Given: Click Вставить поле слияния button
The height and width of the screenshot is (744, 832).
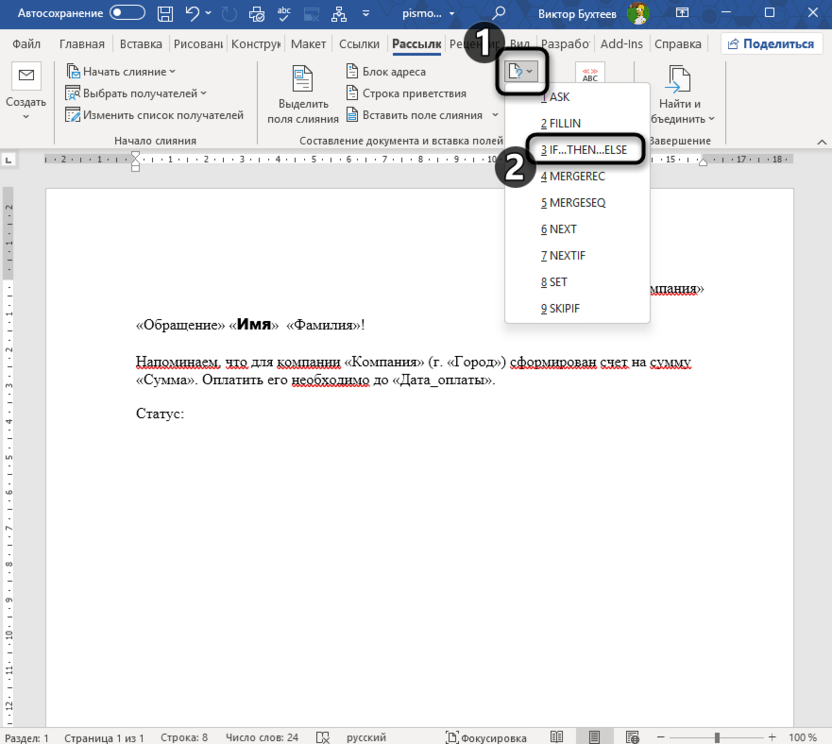Looking at the screenshot, I should pyautogui.click(x=414, y=115).
